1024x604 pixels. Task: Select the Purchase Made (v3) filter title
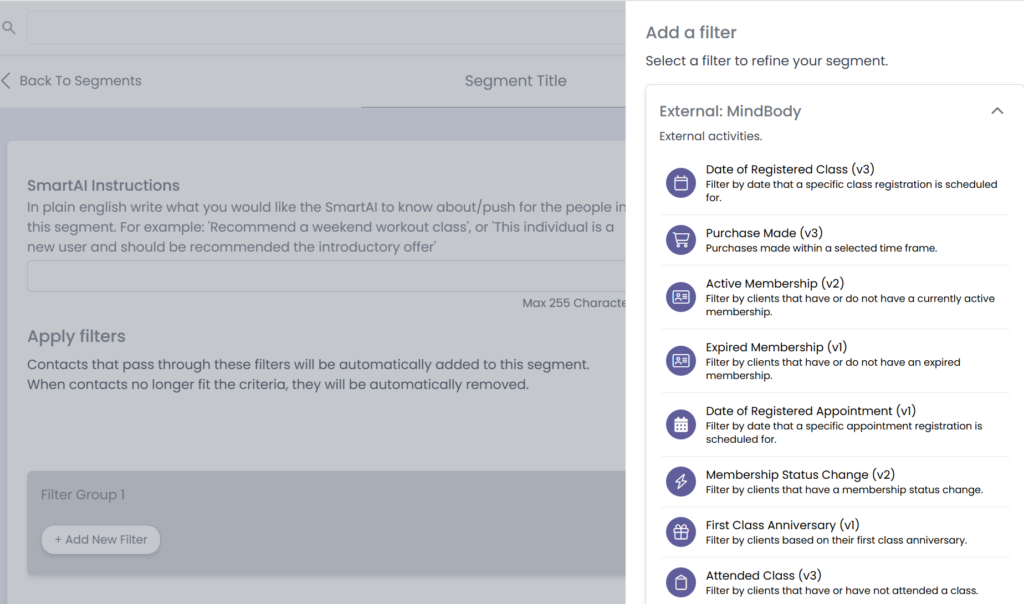coord(764,233)
